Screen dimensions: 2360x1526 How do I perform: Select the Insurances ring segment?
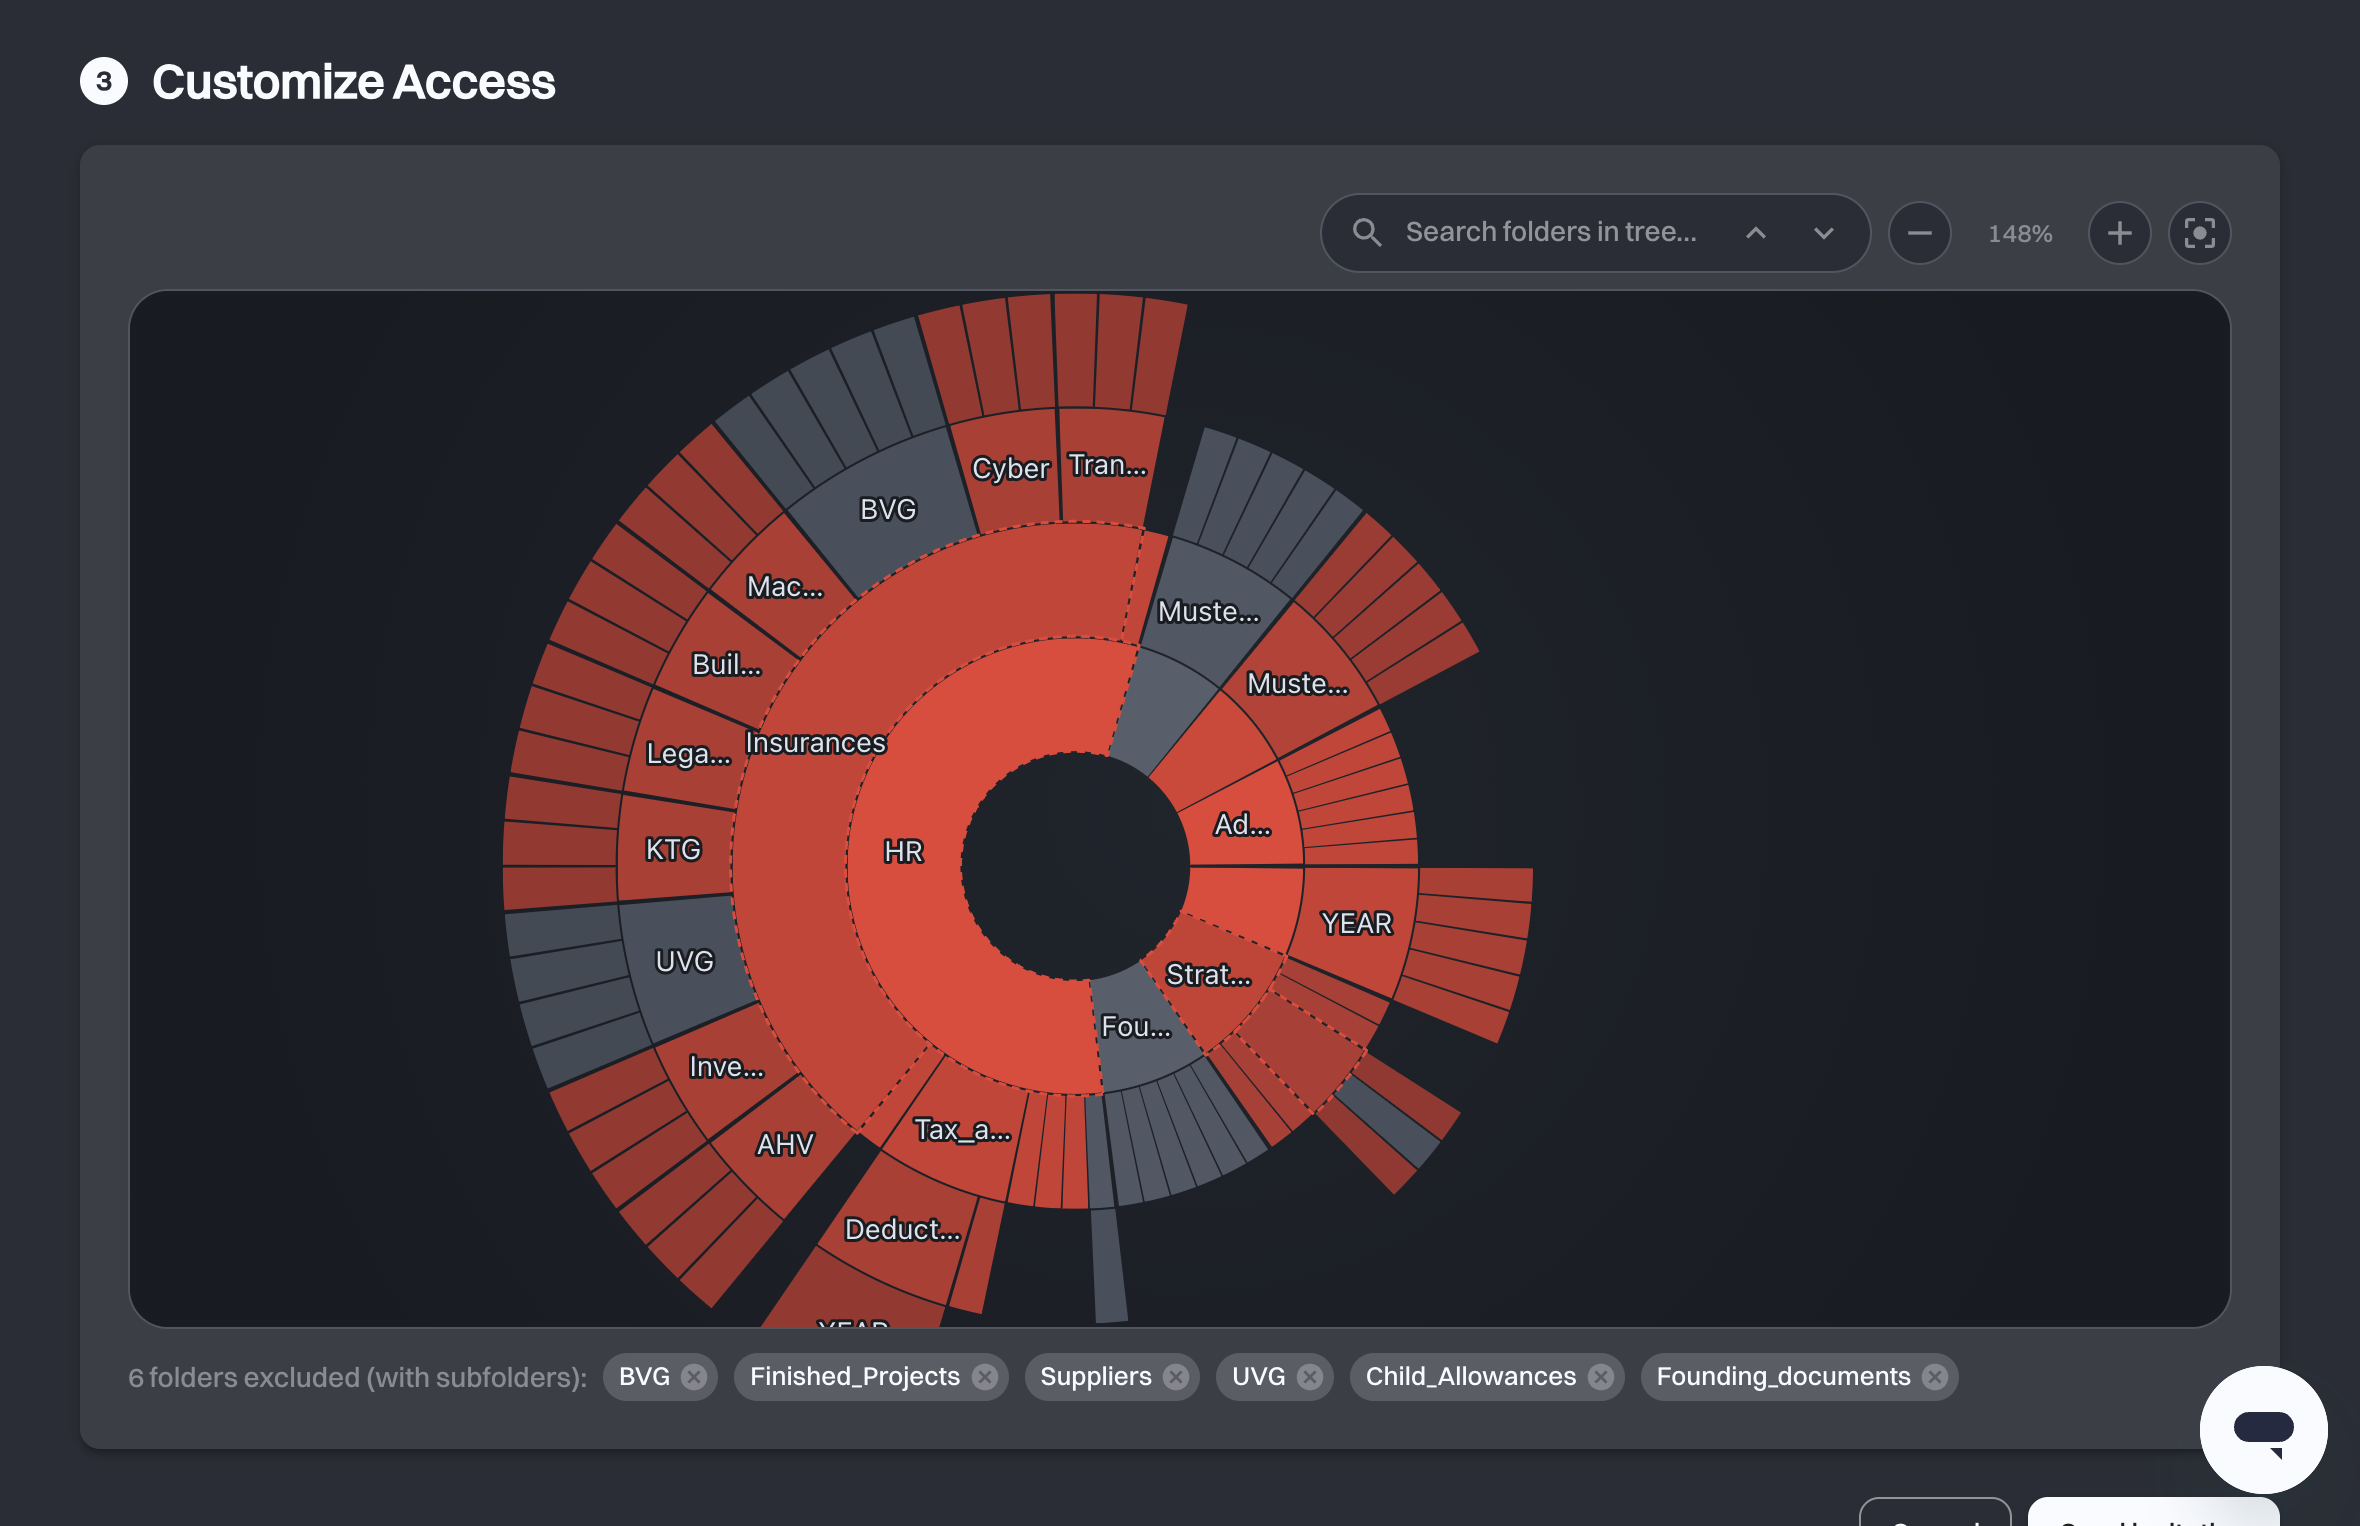(x=815, y=743)
